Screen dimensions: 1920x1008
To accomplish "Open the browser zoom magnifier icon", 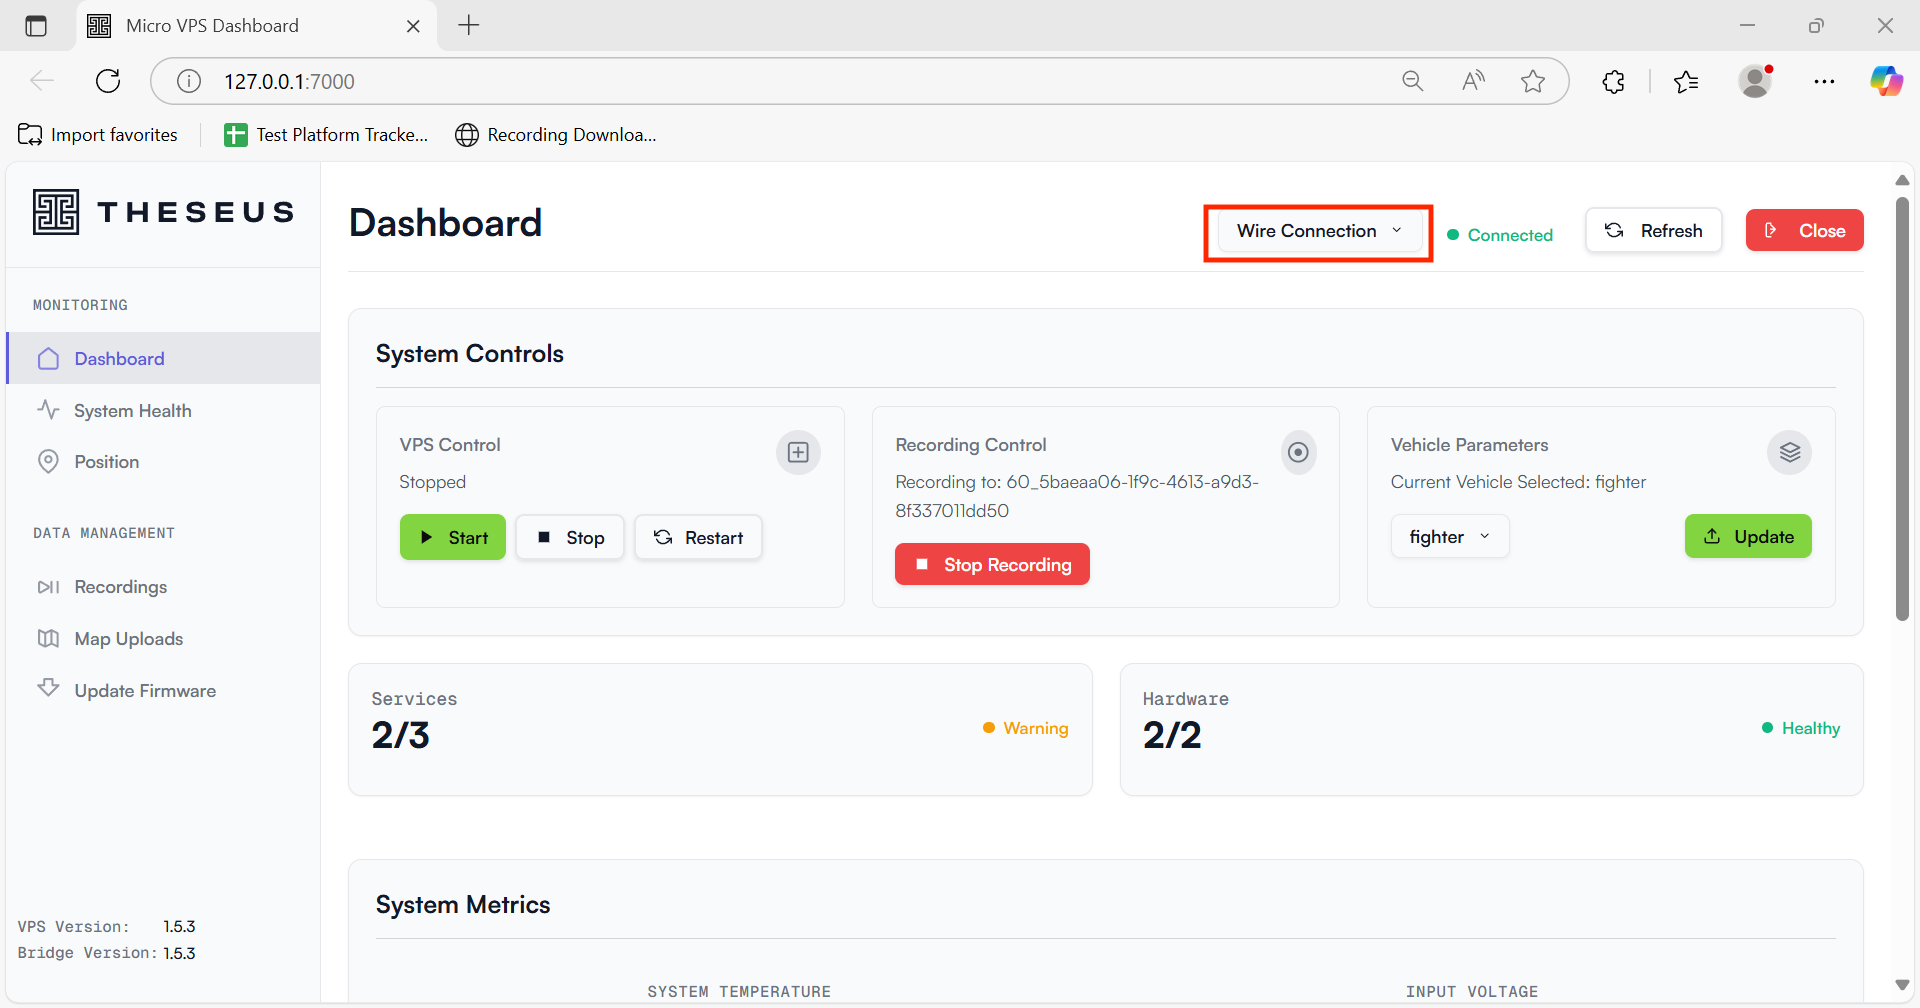I will (x=1412, y=82).
